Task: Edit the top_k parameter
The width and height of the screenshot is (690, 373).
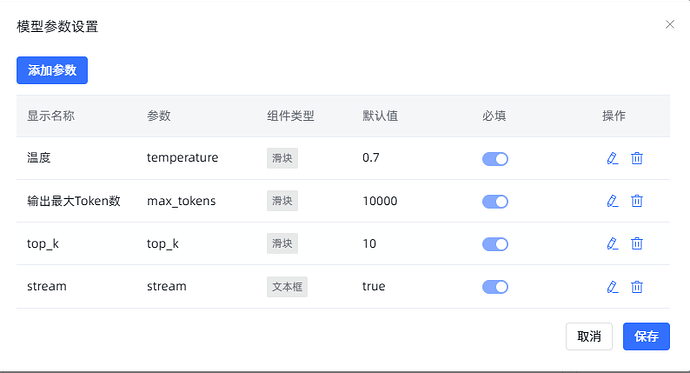Action: (x=612, y=244)
